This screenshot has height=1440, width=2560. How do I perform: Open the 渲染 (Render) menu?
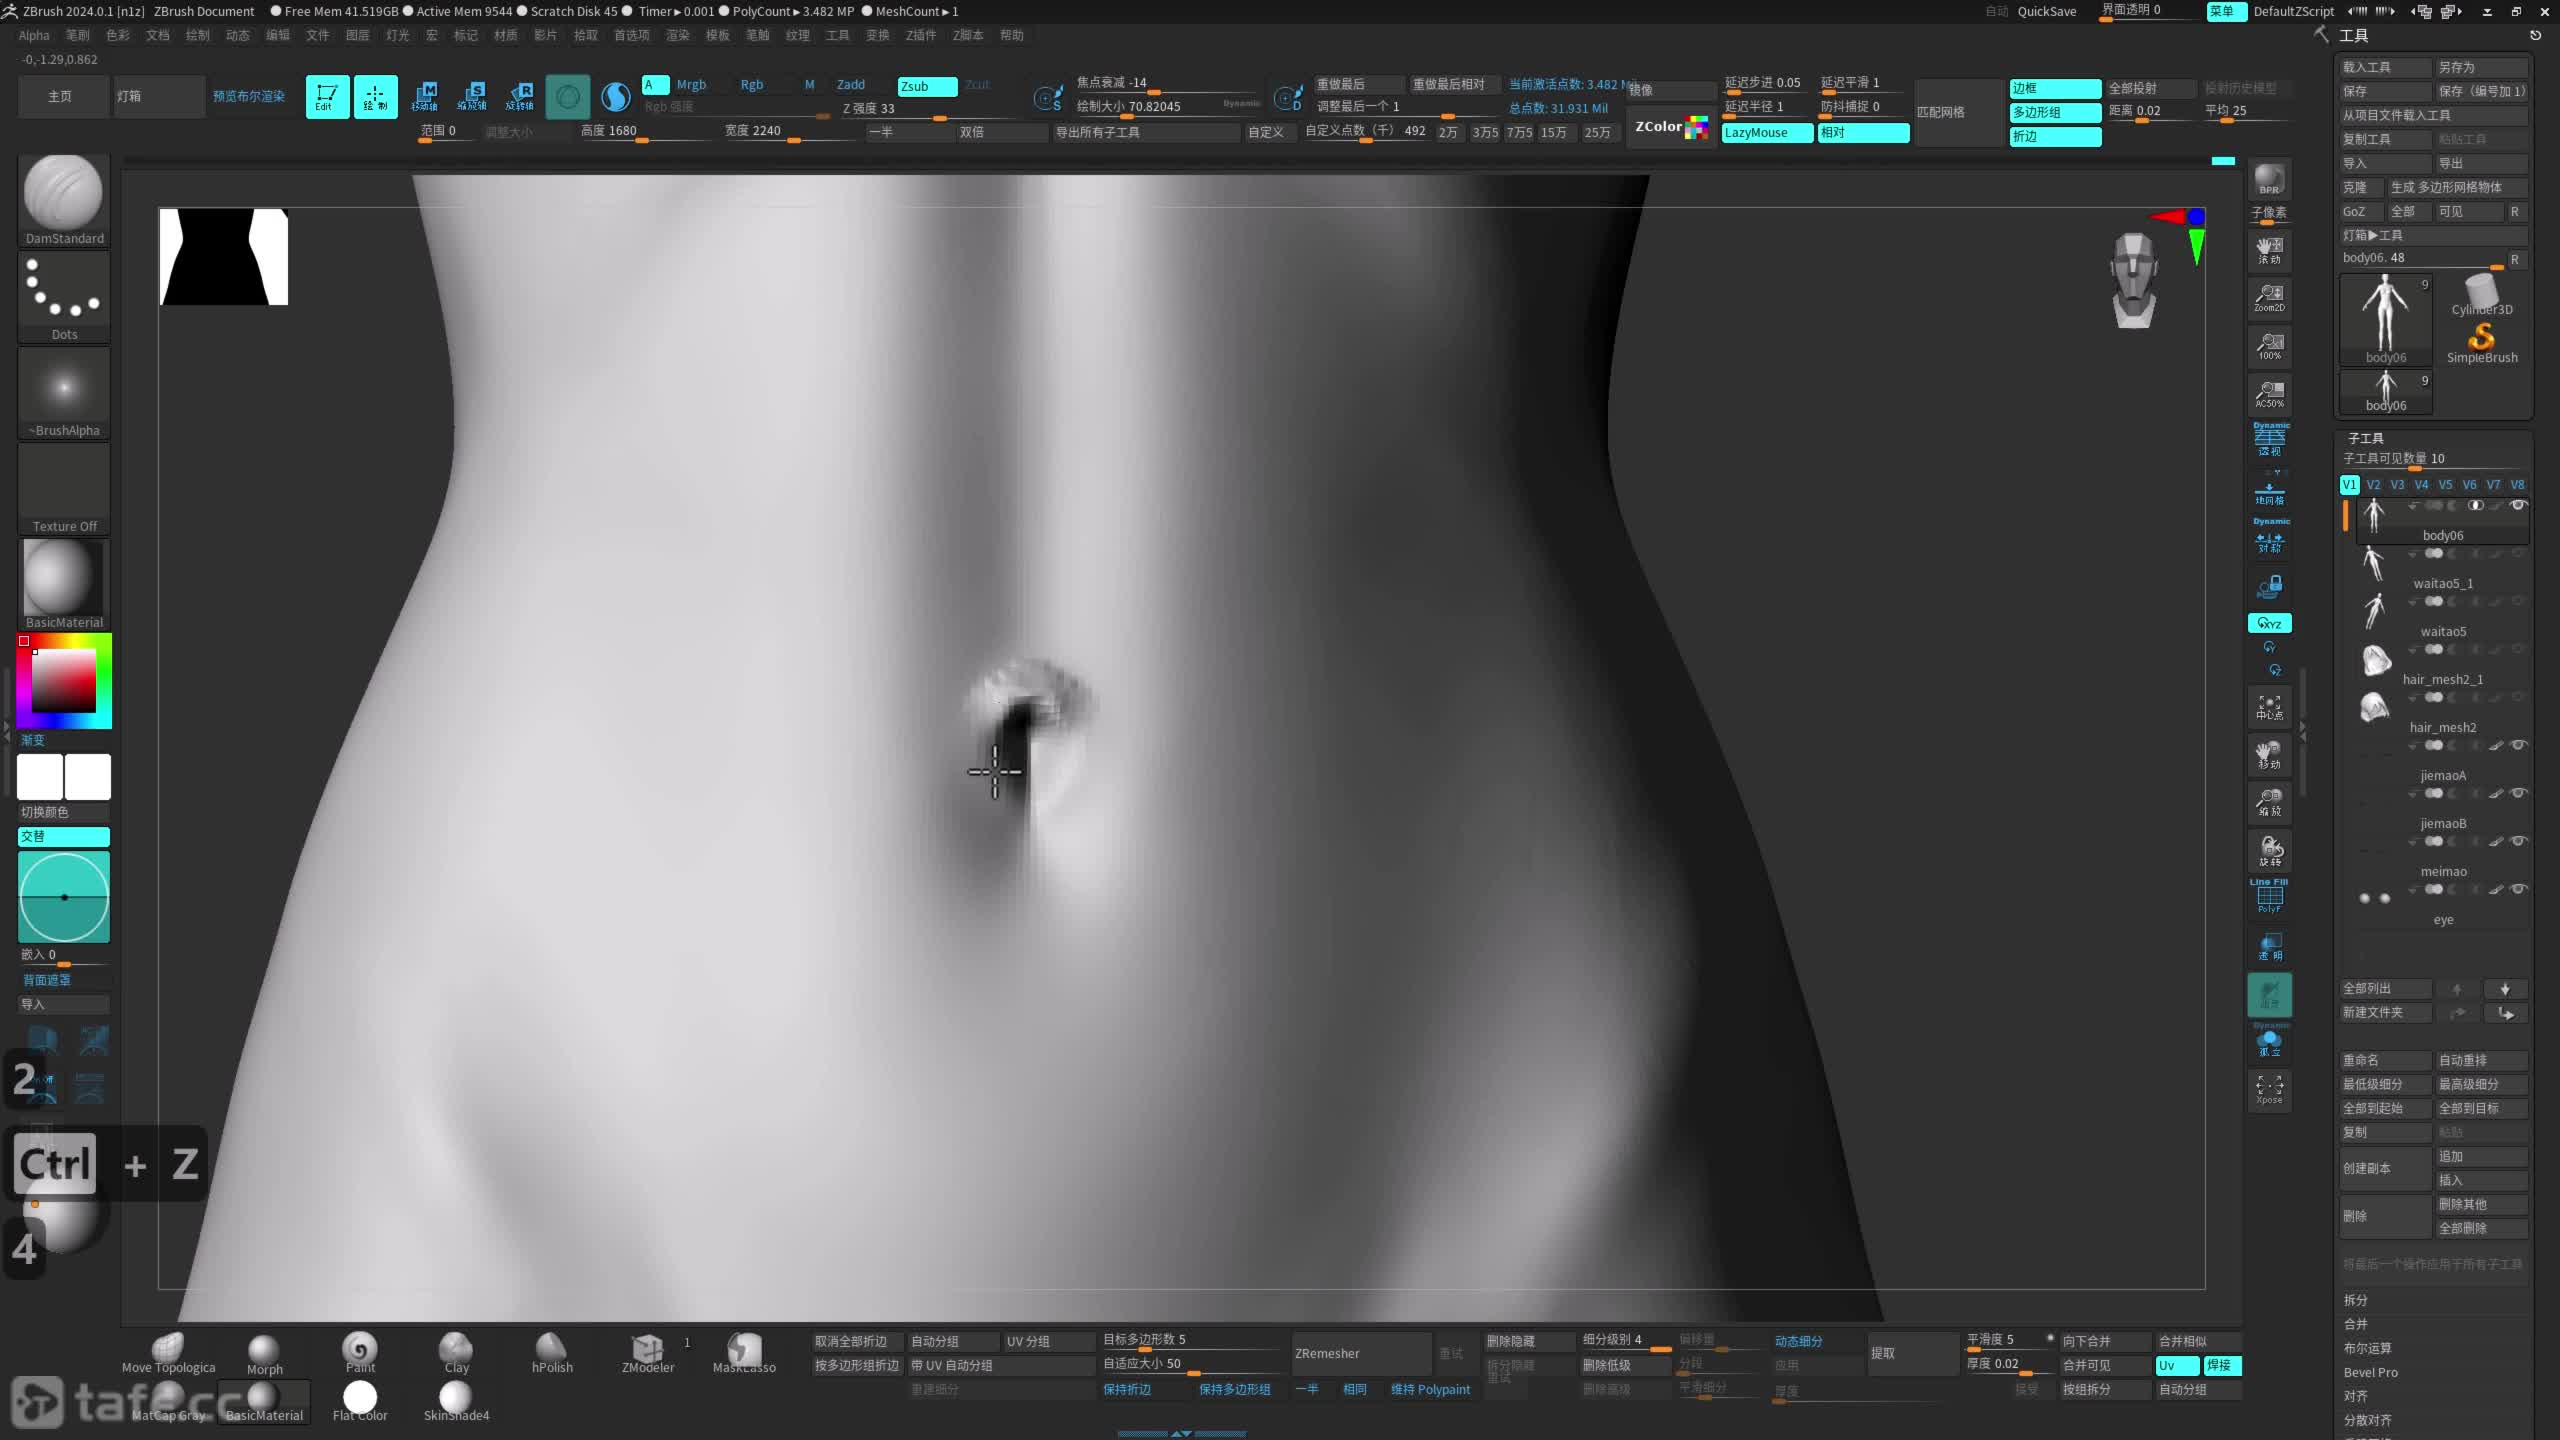[x=677, y=35]
